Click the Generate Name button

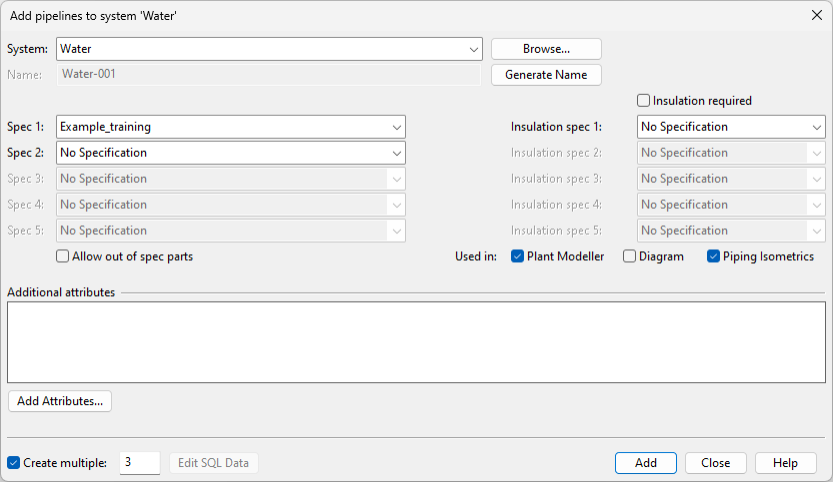(x=545, y=75)
